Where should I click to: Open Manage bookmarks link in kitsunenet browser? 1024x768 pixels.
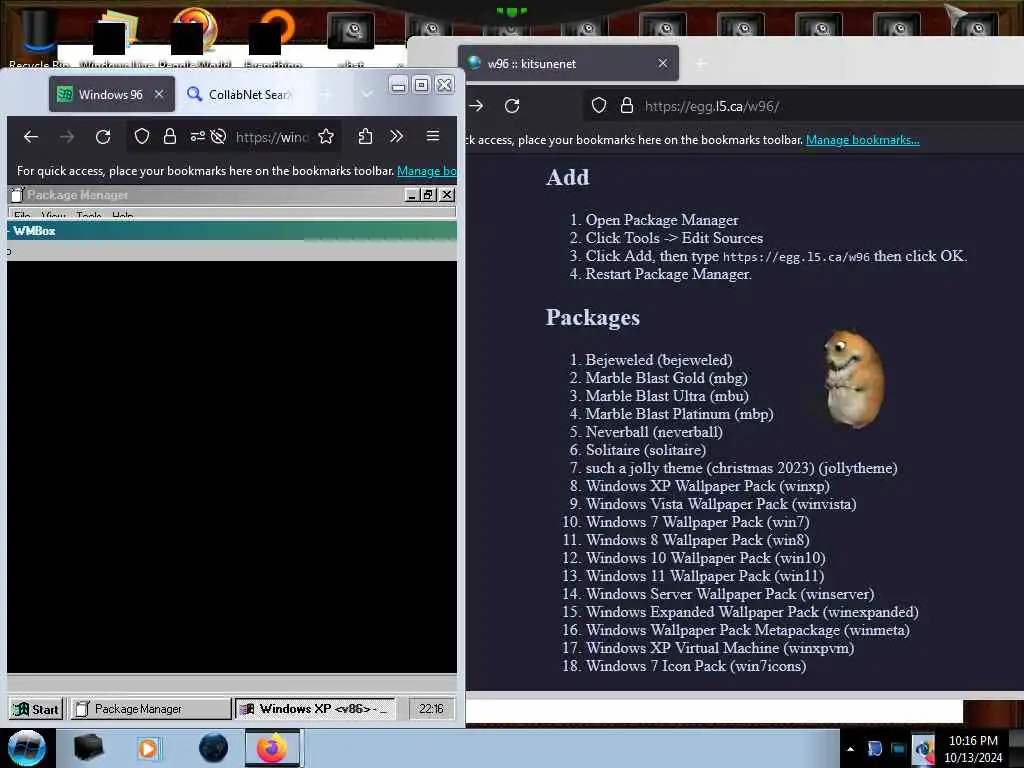pyautogui.click(x=862, y=140)
